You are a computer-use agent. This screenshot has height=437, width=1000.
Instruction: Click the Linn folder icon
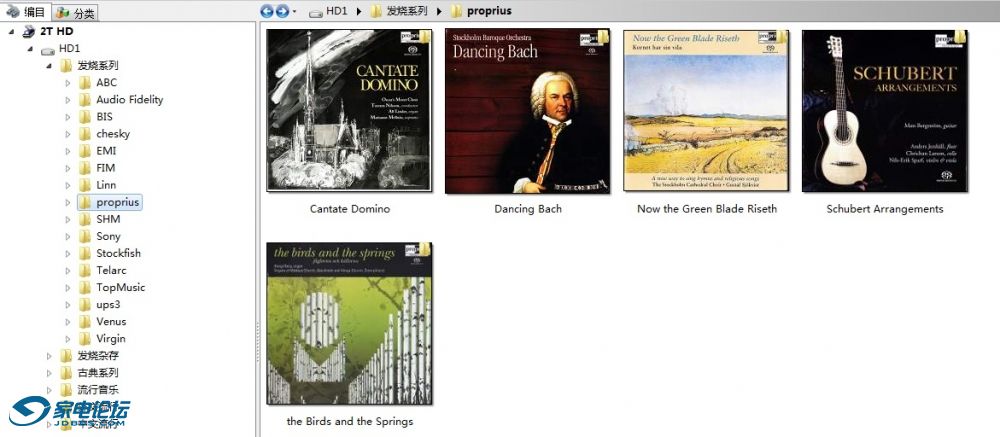(85, 185)
